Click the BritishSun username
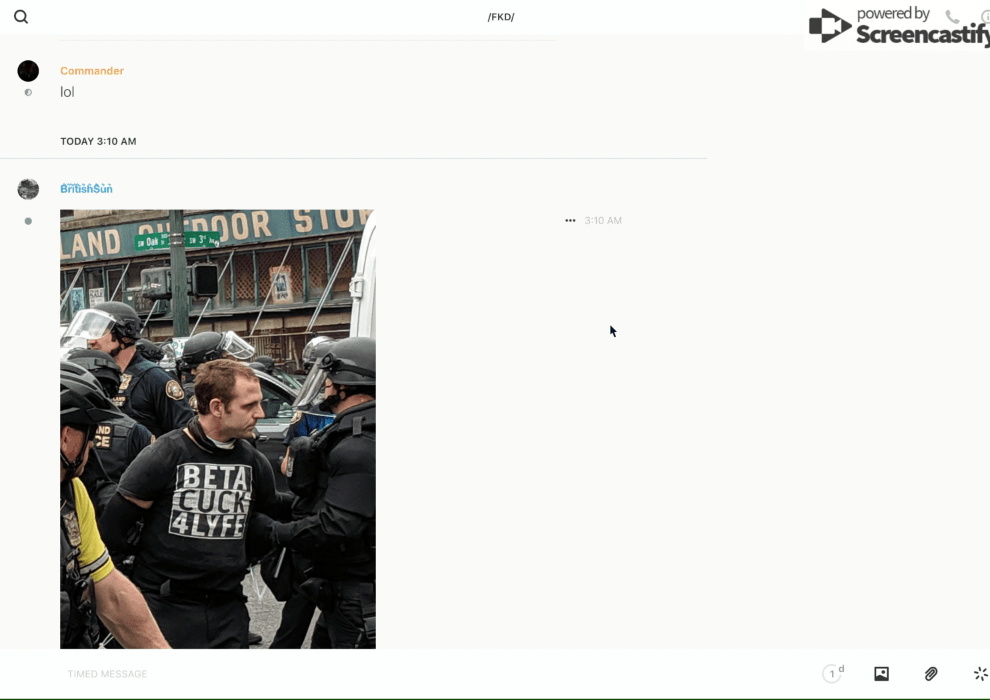Viewport: 990px width, 700px height. (86, 188)
